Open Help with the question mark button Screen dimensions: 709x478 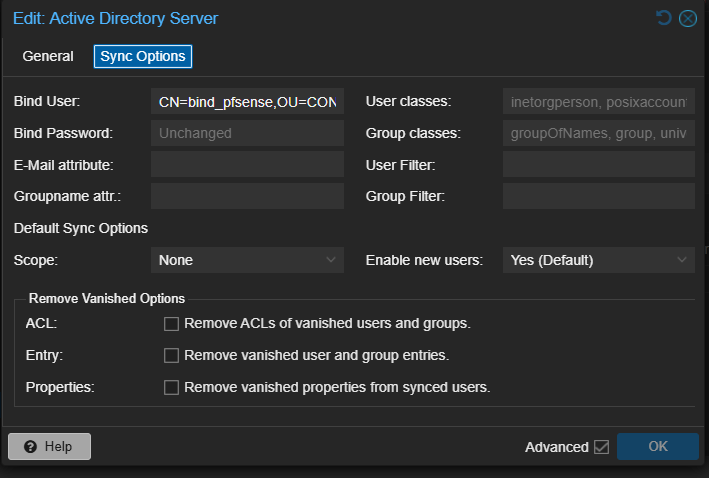(49, 447)
